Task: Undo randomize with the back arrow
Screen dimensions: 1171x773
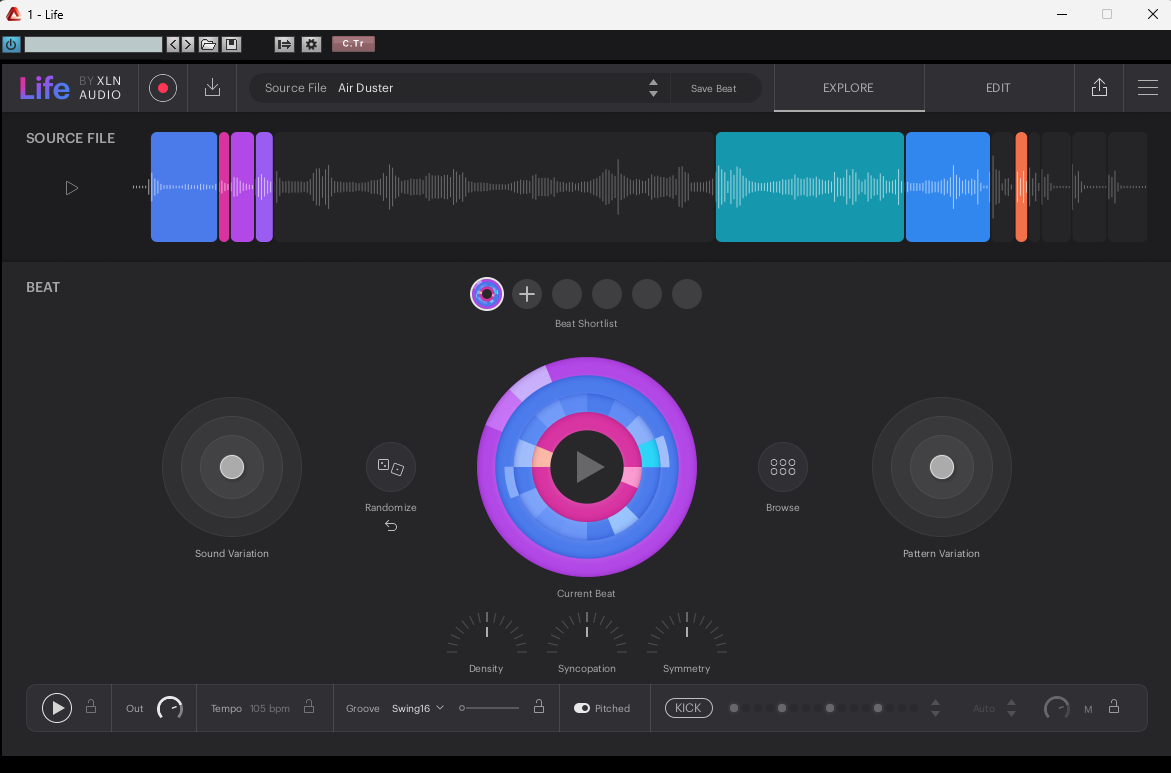Action: pos(391,526)
